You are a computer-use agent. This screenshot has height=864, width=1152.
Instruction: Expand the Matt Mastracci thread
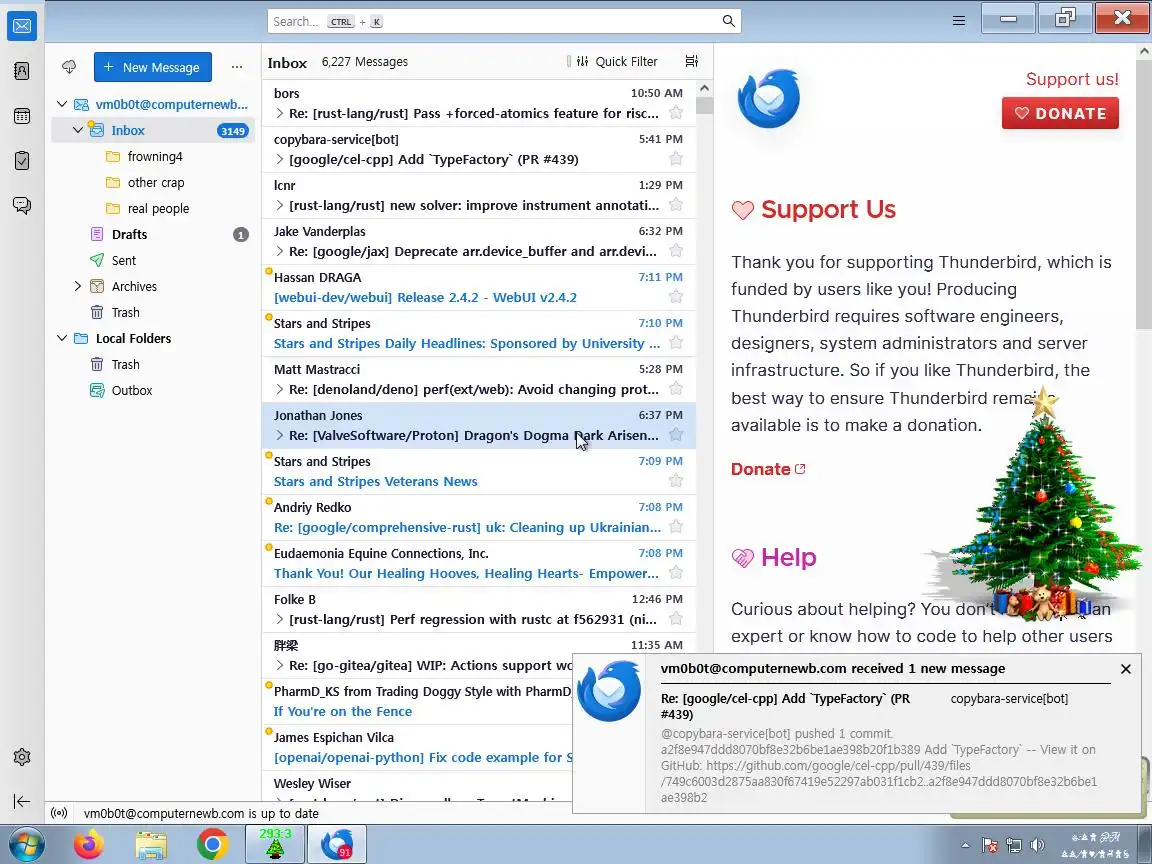click(279, 389)
